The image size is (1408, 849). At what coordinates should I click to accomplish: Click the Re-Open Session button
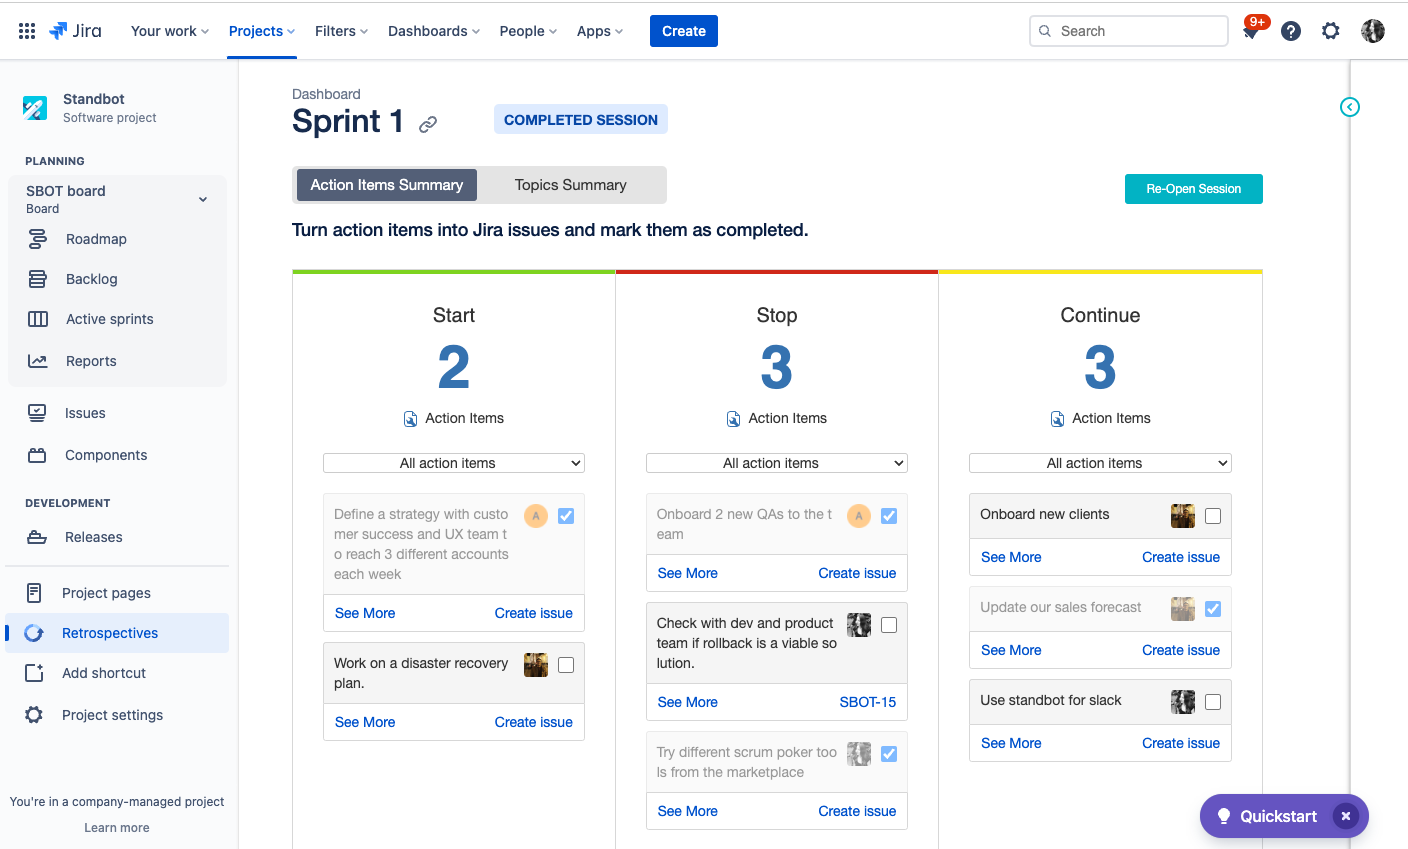1193,189
